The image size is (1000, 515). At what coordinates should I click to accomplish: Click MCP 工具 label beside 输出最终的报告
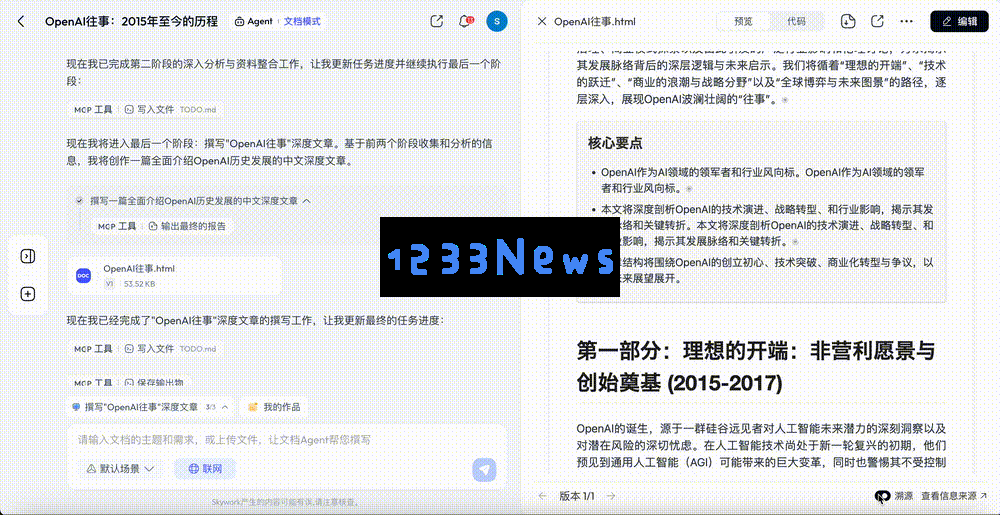117,226
